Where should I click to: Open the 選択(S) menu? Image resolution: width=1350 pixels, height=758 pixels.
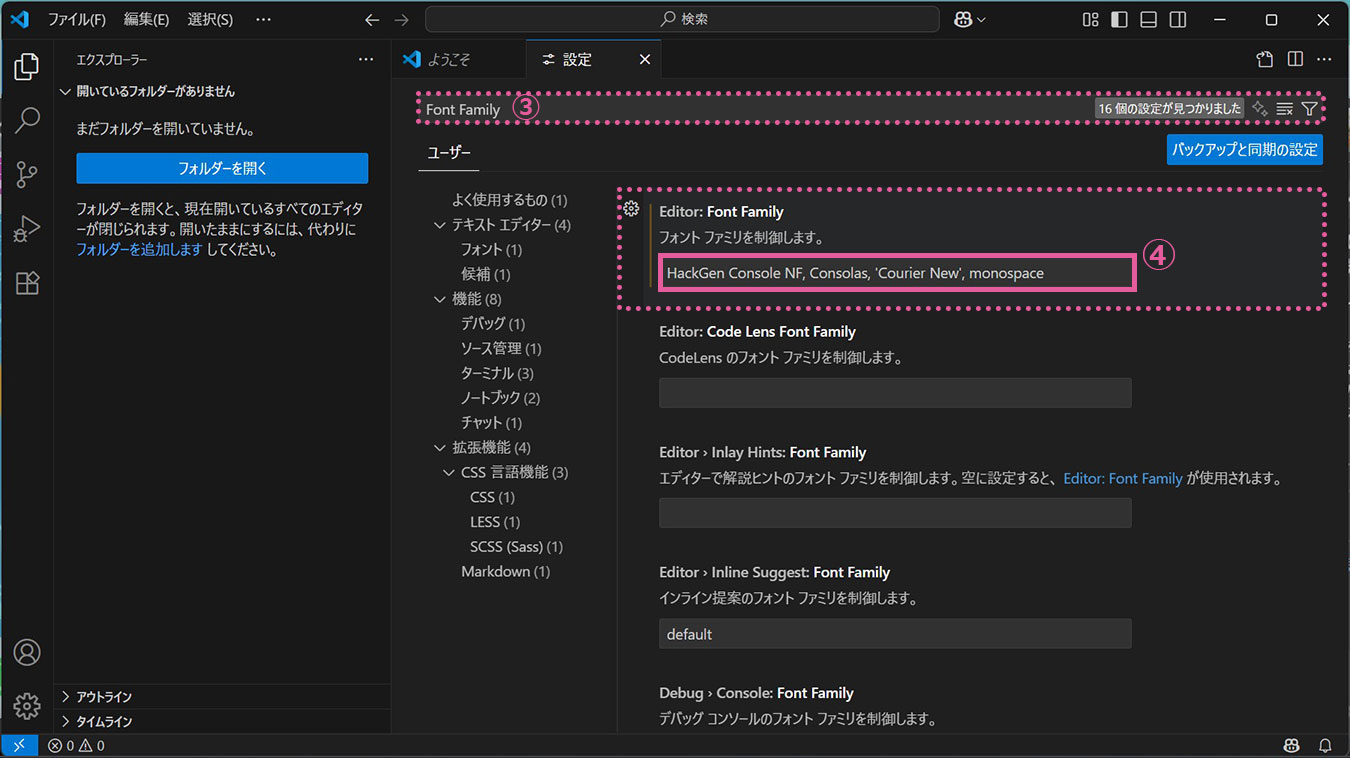(x=210, y=20)
